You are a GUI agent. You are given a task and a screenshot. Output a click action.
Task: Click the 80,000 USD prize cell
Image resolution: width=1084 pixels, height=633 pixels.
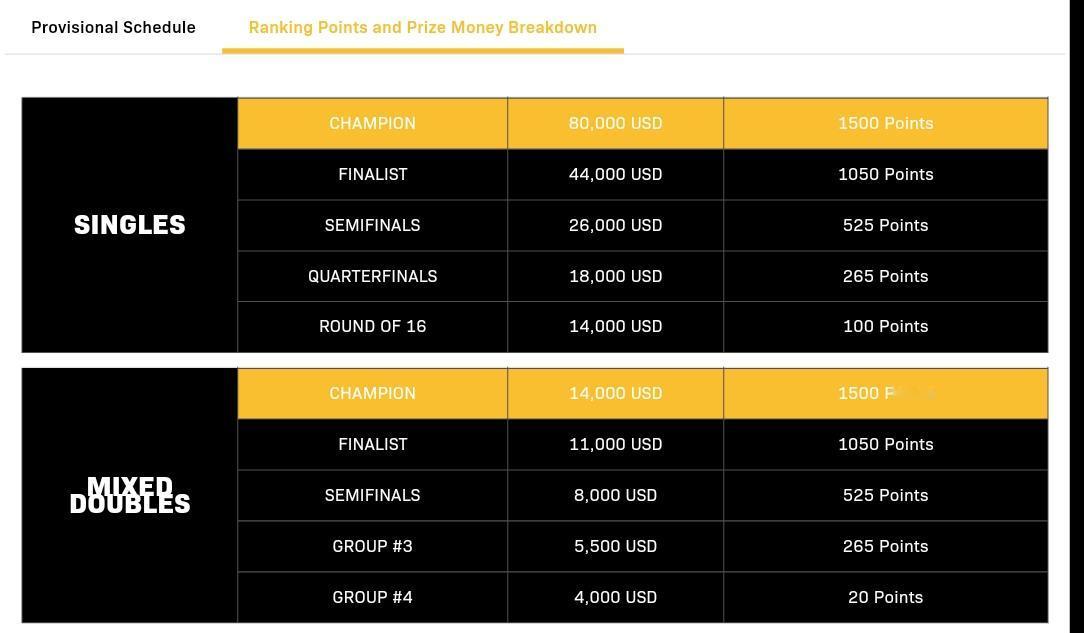click(x=615, y=123)
